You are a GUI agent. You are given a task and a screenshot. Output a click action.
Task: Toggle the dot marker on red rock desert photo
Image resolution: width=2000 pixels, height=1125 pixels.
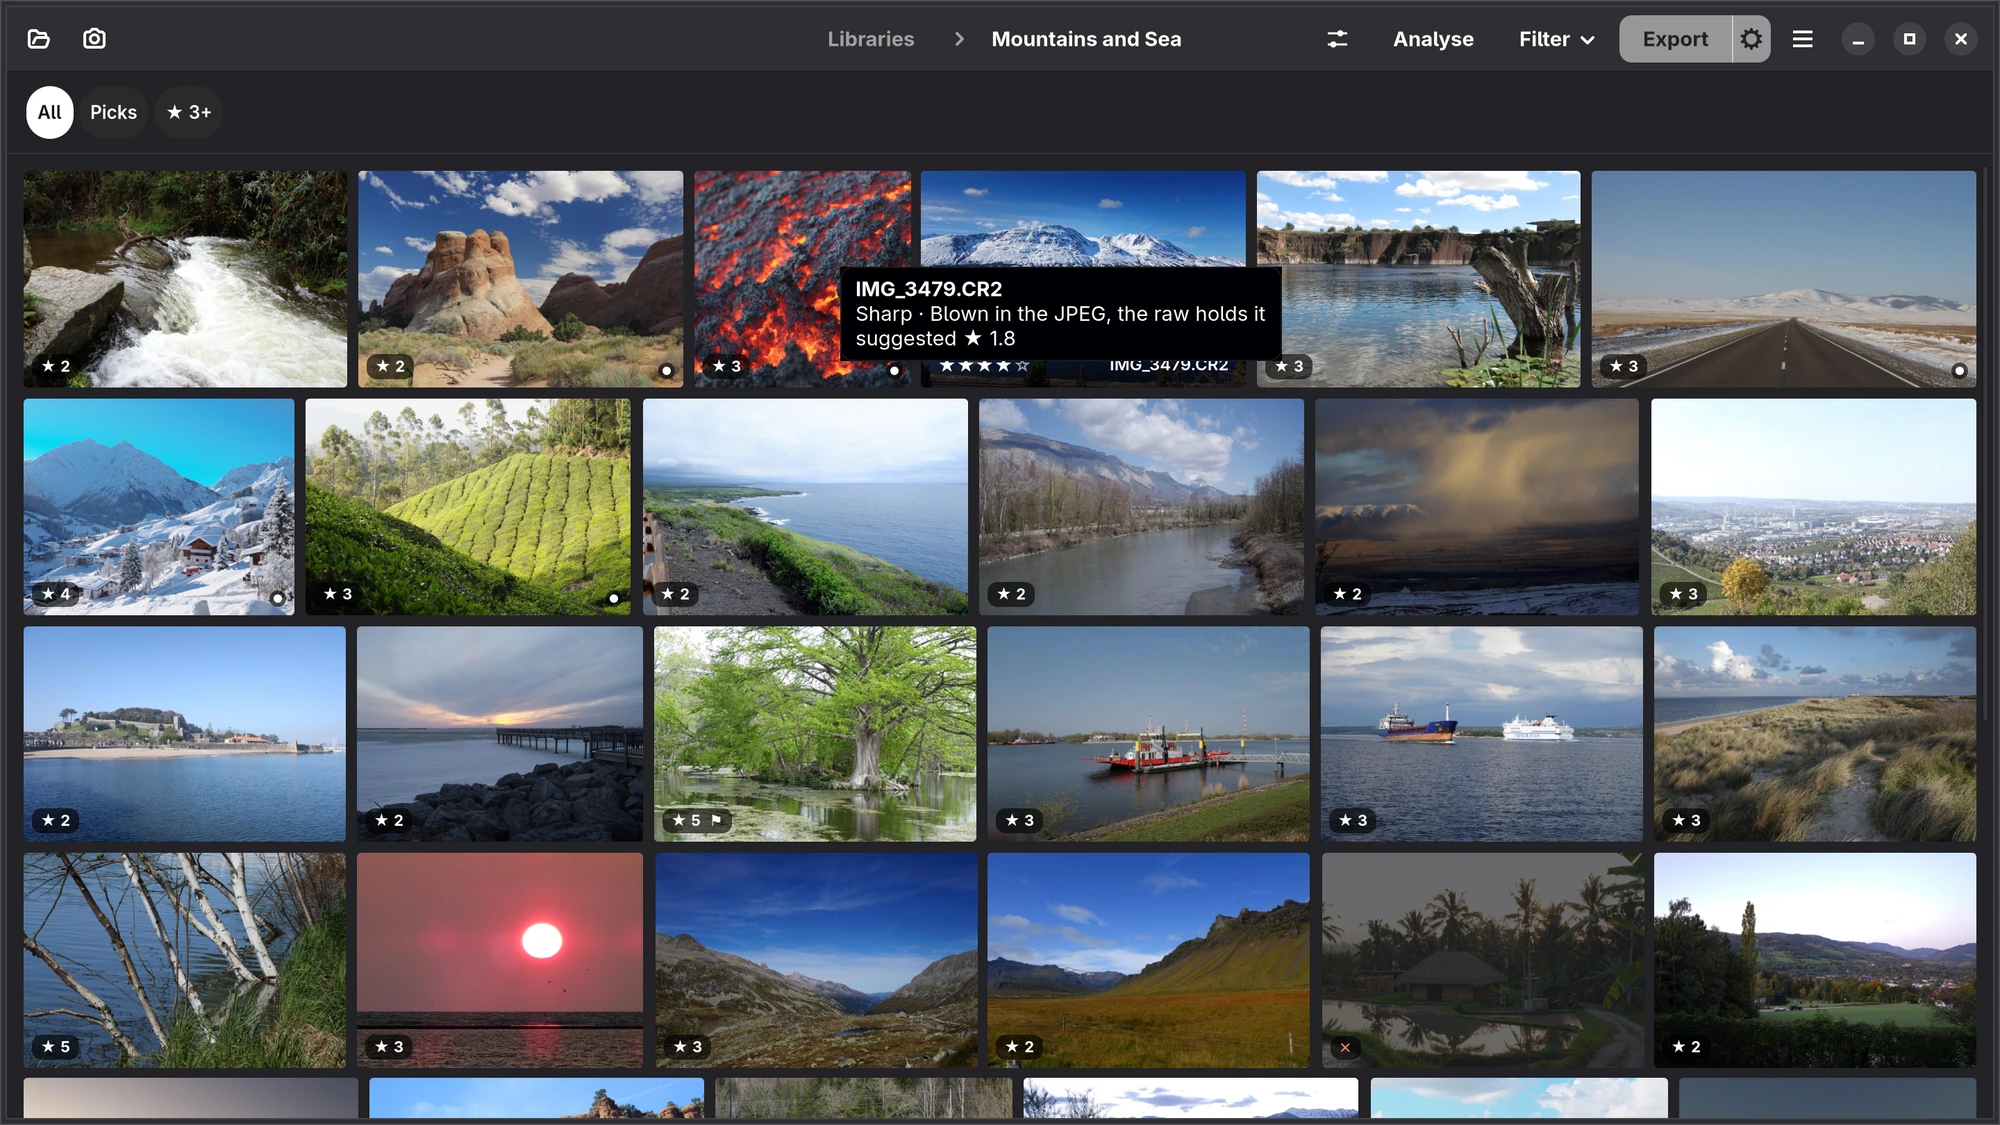coord(666,370)
